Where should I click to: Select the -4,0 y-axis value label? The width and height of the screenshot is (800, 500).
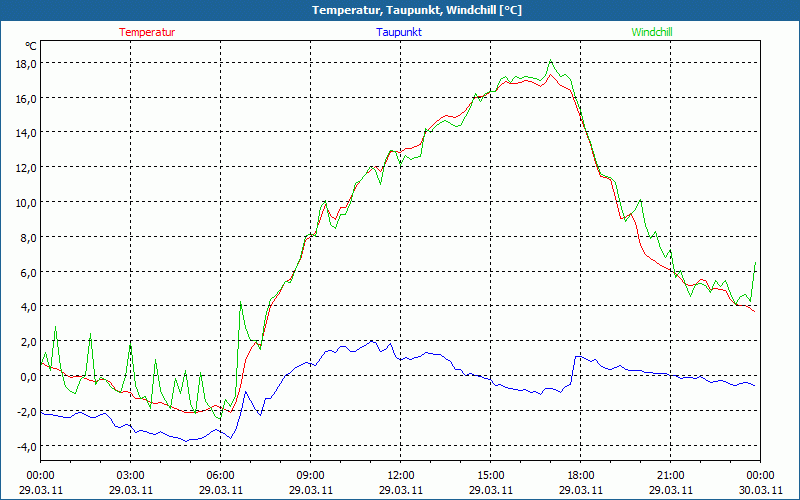pos(25,446)
